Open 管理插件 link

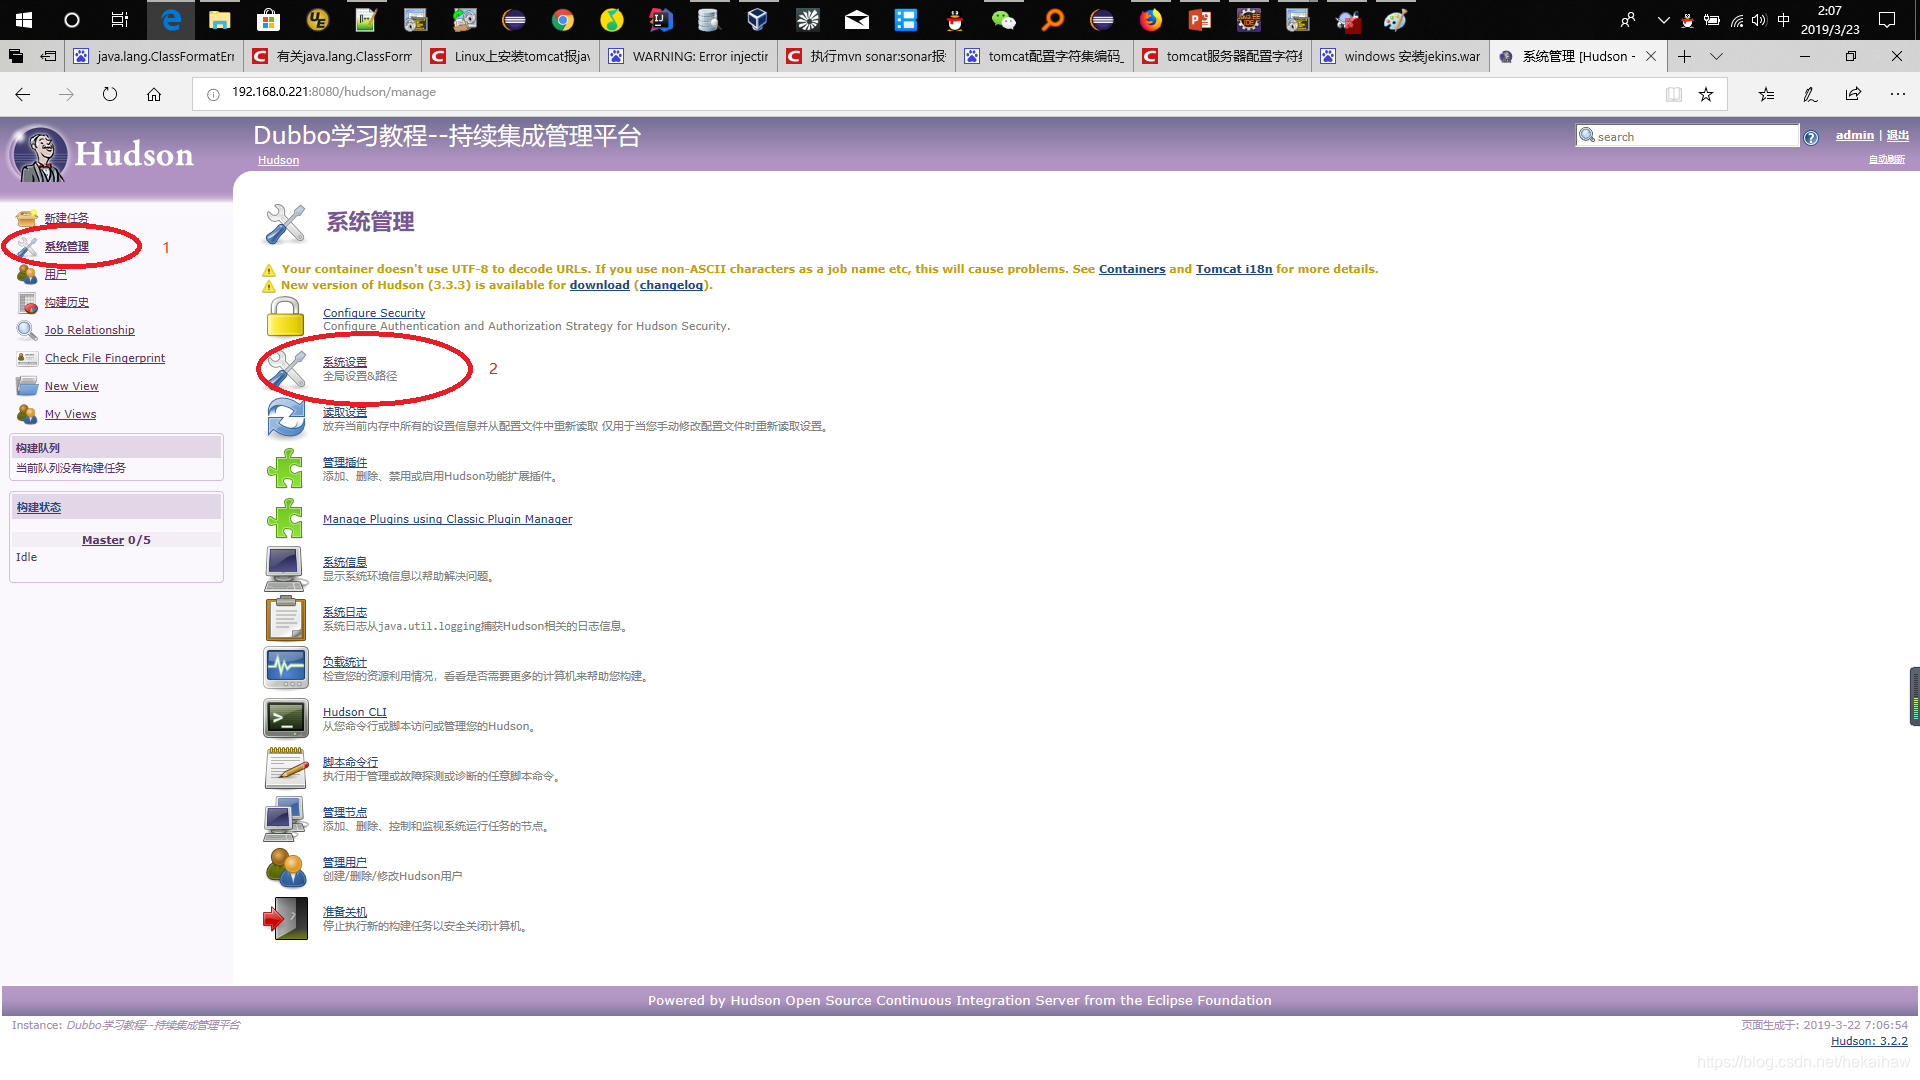click(x=345, y=462)
